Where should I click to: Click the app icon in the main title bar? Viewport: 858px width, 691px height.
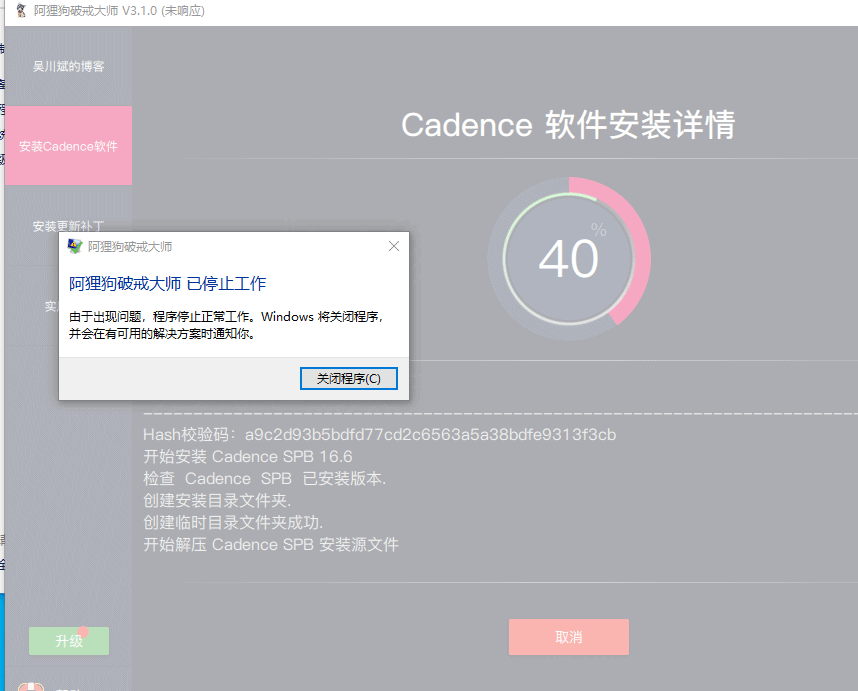(21, 10)
